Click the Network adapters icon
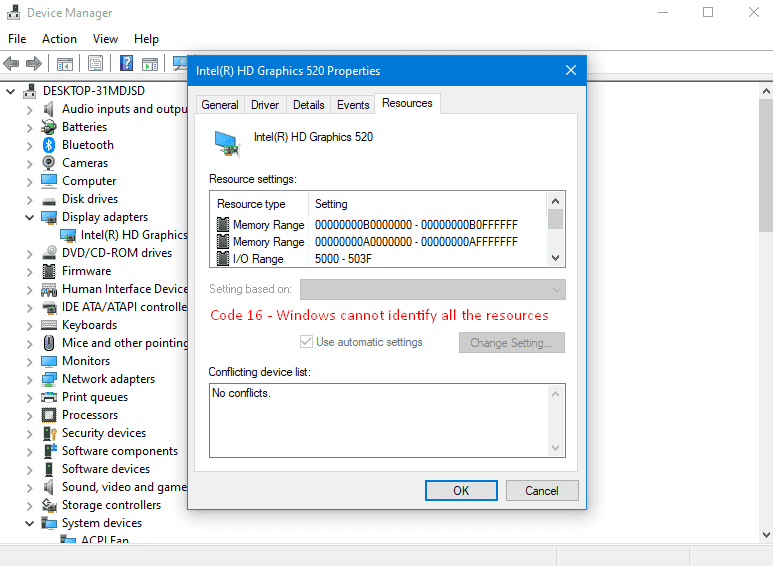Screen dimensions: 773x566 pyautogui.click(x=49, y=379)
